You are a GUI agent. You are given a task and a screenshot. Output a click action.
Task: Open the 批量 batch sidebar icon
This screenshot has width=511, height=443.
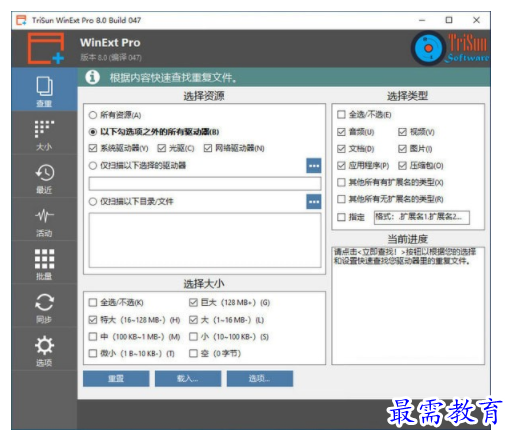click(x=44, y=263)
